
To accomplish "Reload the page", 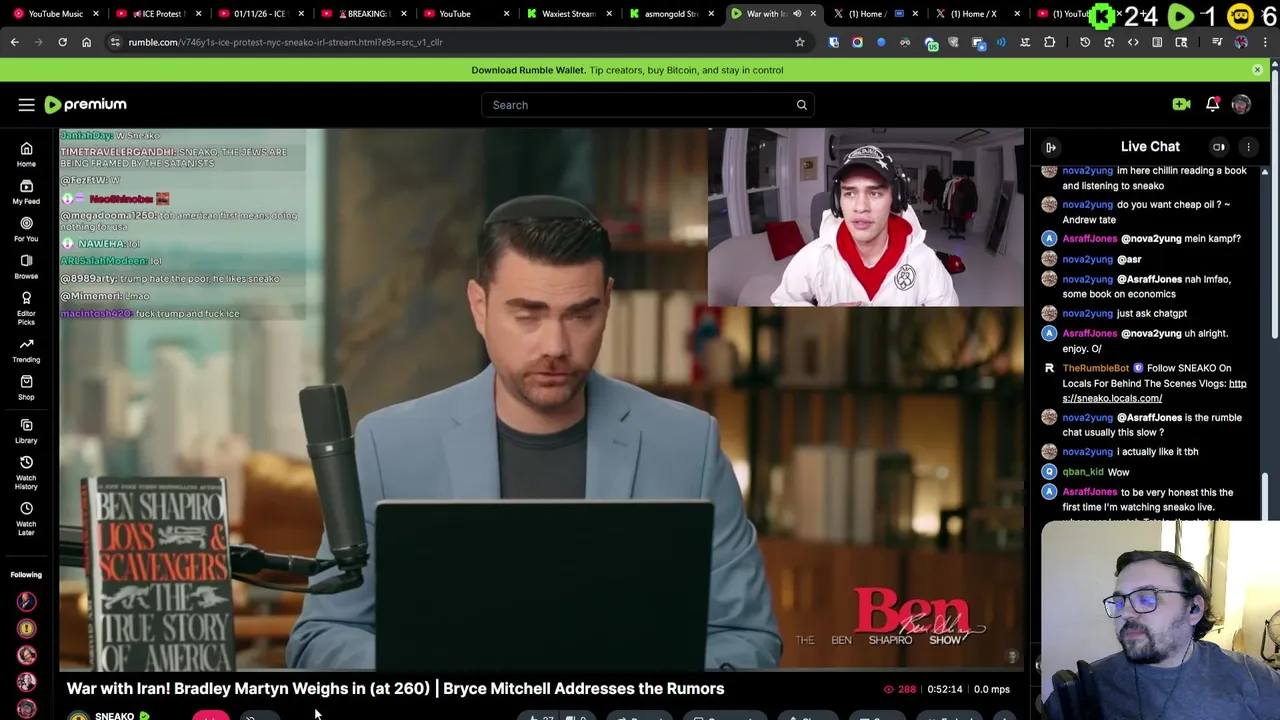I will pyautogui.click(x=62, y=42).
